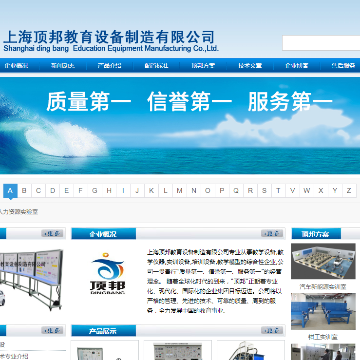Select letter E in the alphabet index
The image size is (360, 360).
[x=67, y=191]
